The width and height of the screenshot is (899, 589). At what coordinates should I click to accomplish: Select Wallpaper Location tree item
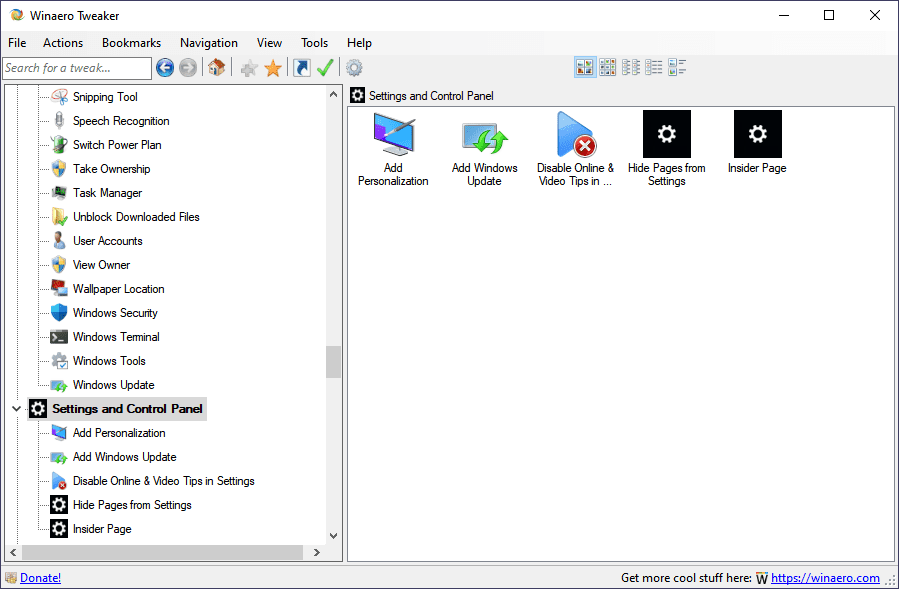118,289
